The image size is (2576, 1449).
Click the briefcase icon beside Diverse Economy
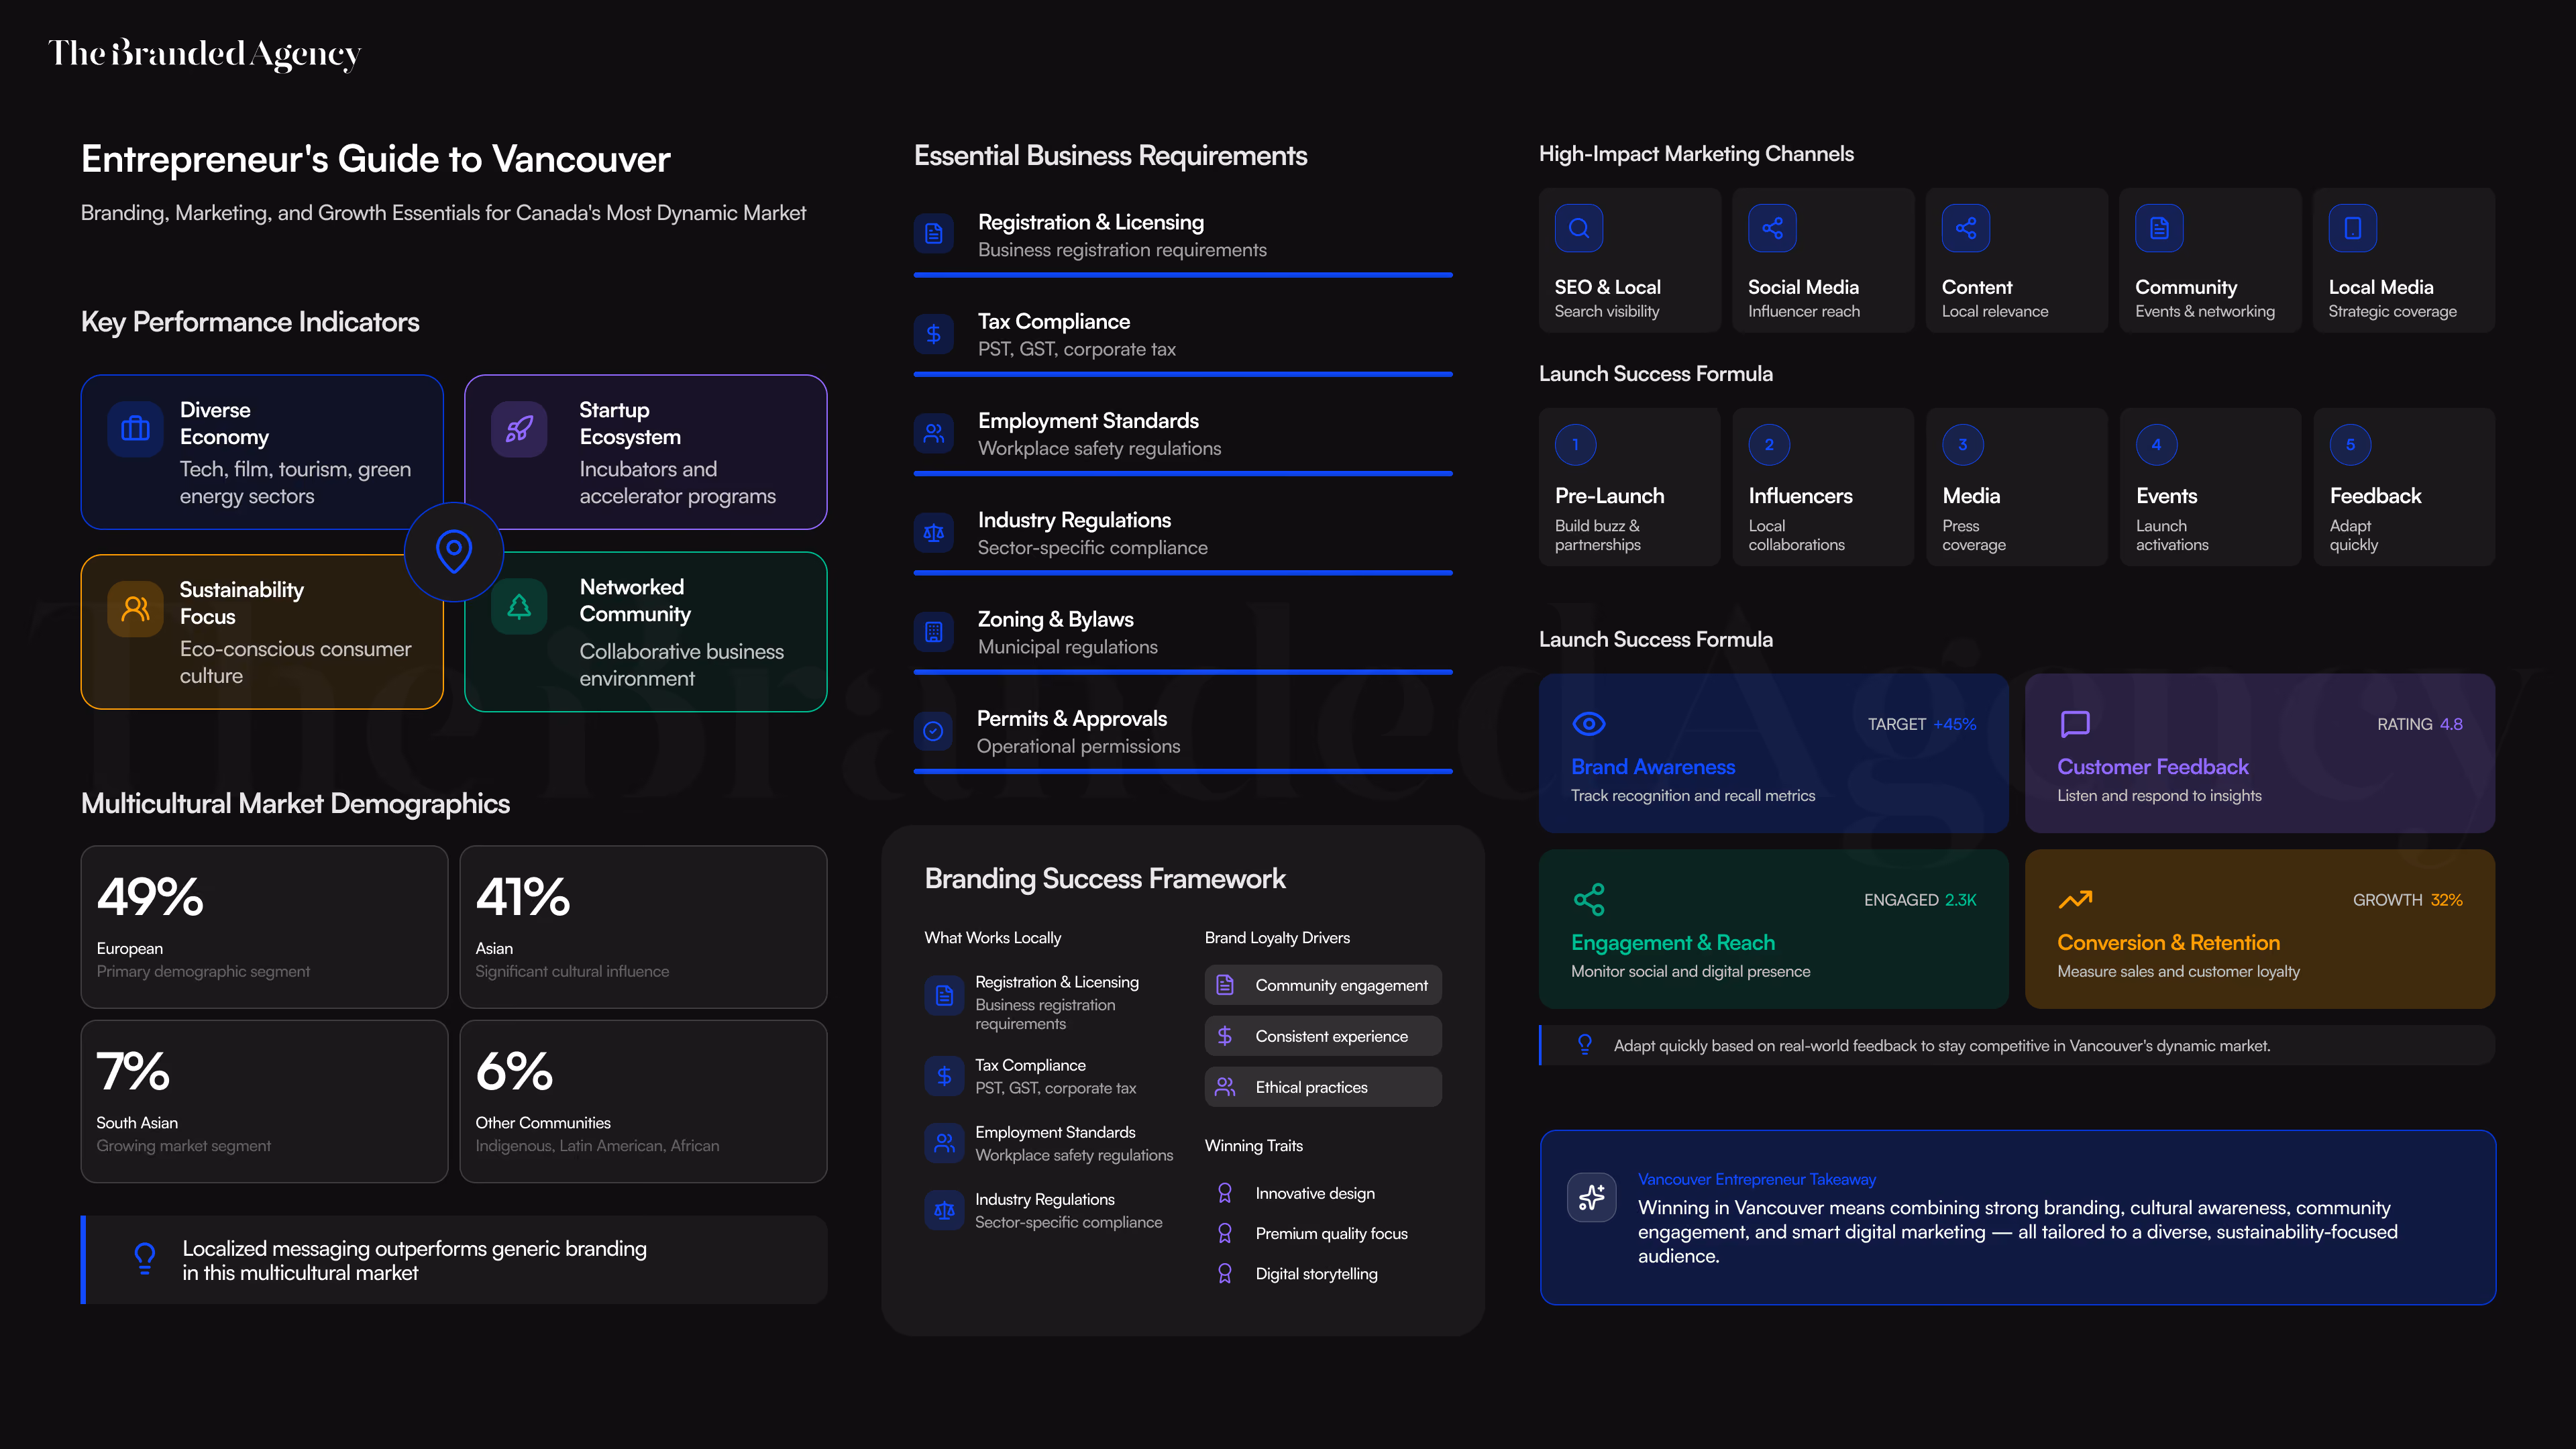coord(135,429)
